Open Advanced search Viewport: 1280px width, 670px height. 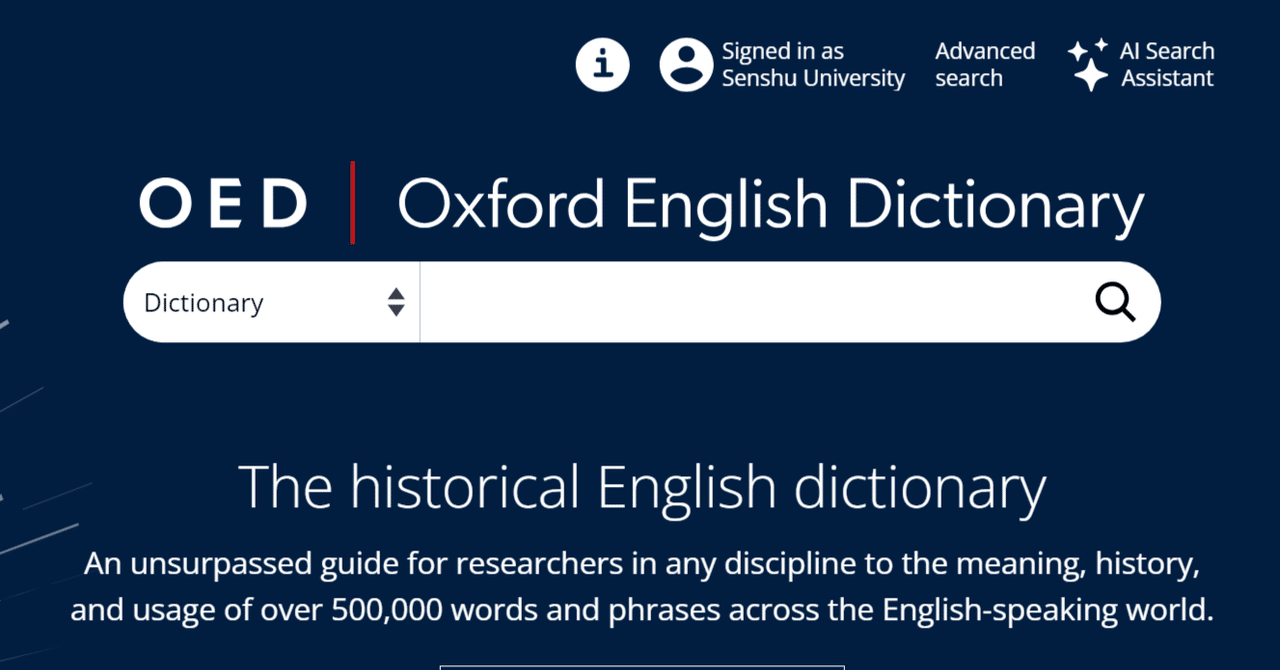coord(985,65)
